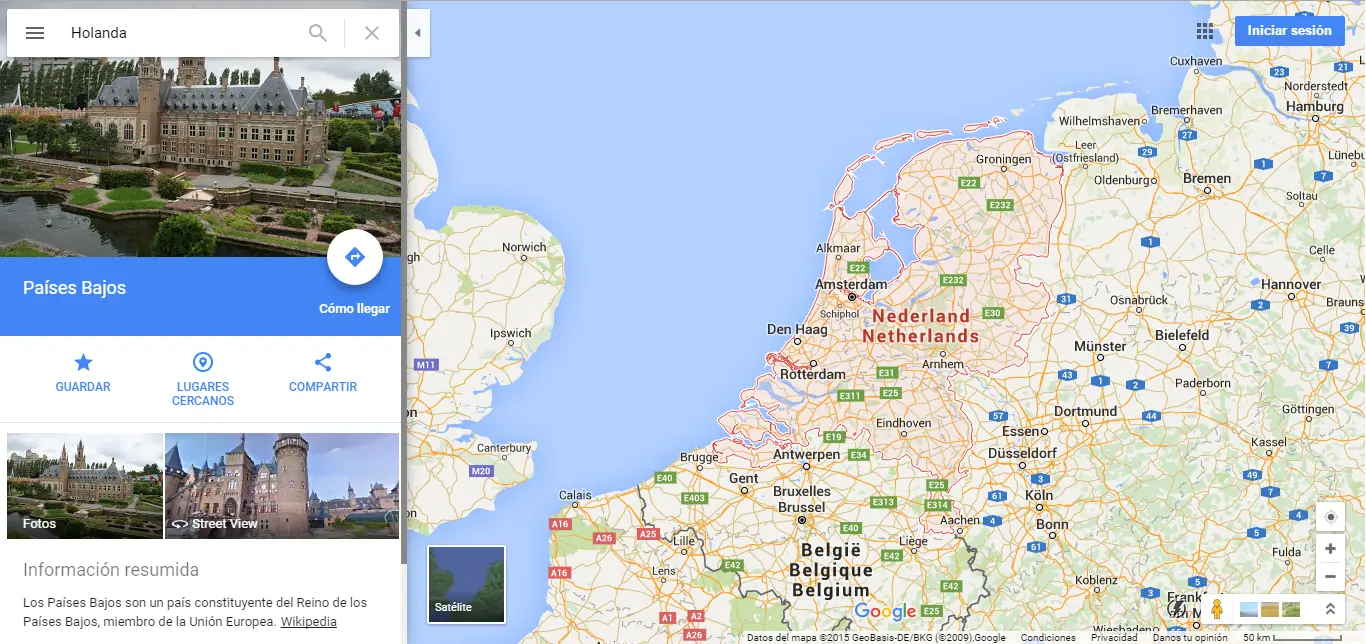The height and width of the screenshot is (644, 1366).
Task: Zoom in with the plus button
Action: tap(1330, 548)
